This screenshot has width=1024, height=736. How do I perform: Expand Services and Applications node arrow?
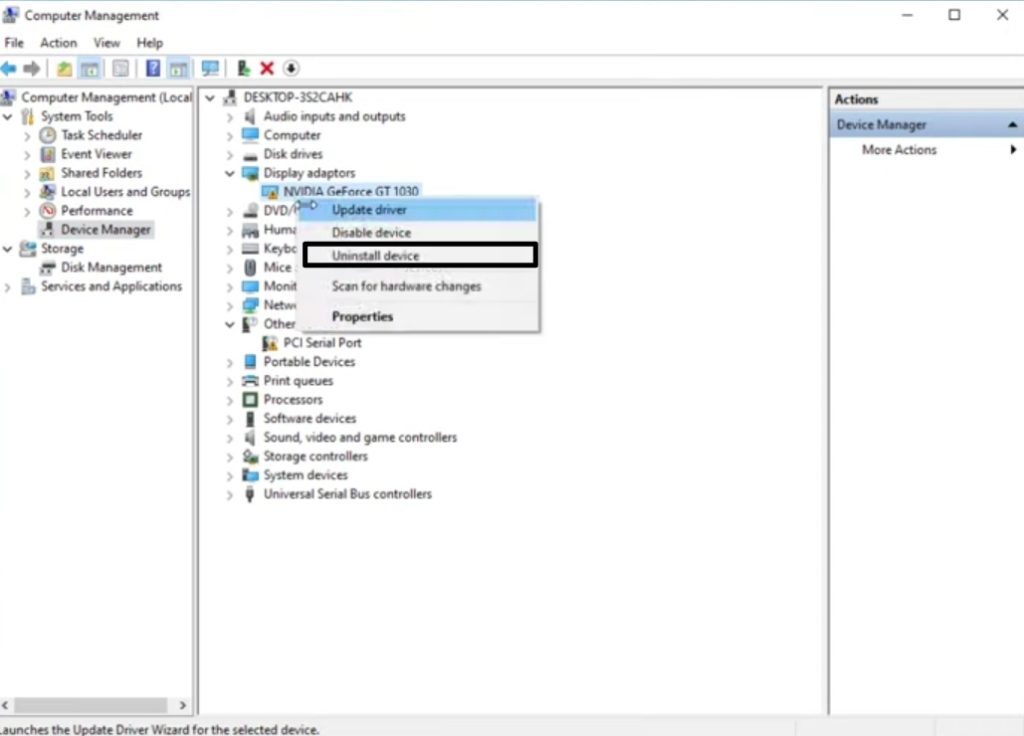tap(8, 287)
